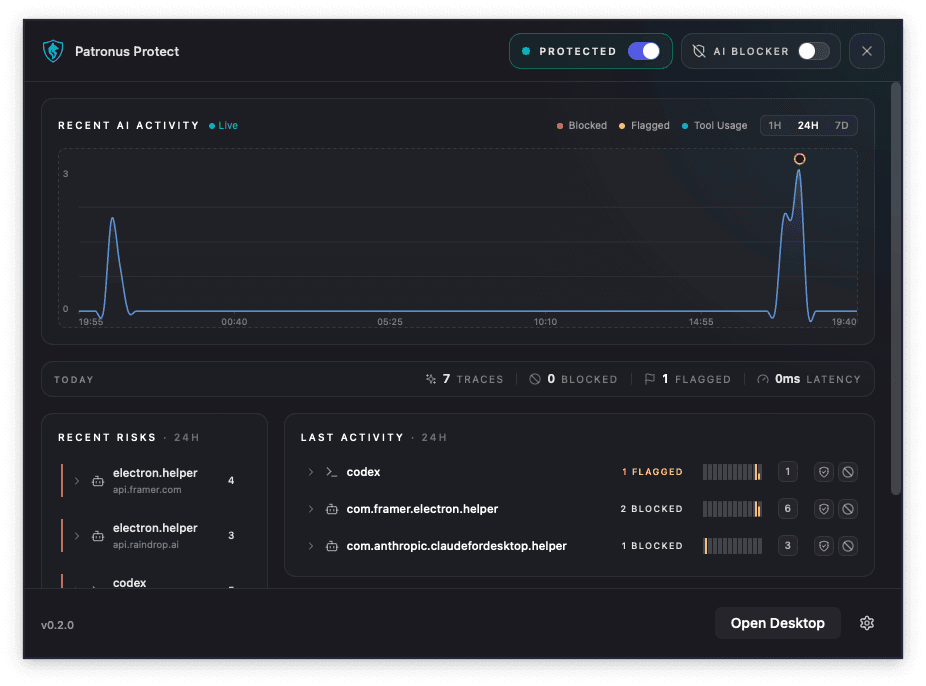
Task: Click the AI Blocker crossed-shield icon
Action: point(699,51)
